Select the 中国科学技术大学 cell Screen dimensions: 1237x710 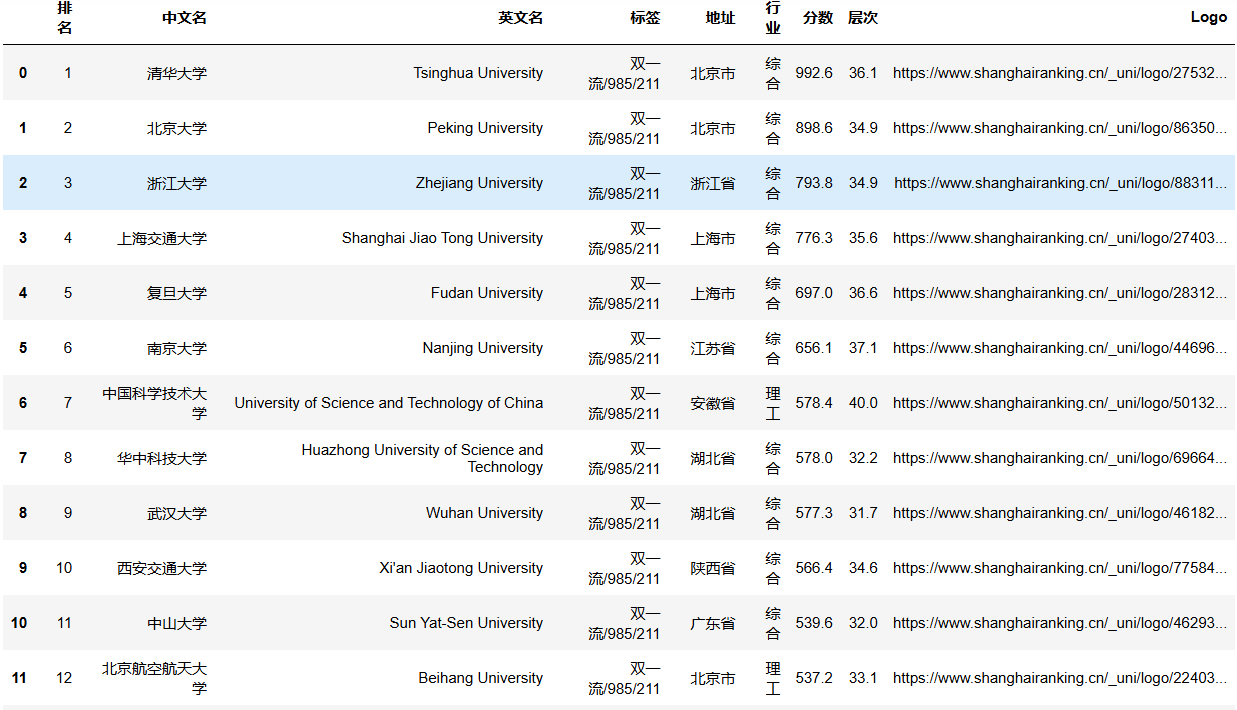(x=155, y=403)
